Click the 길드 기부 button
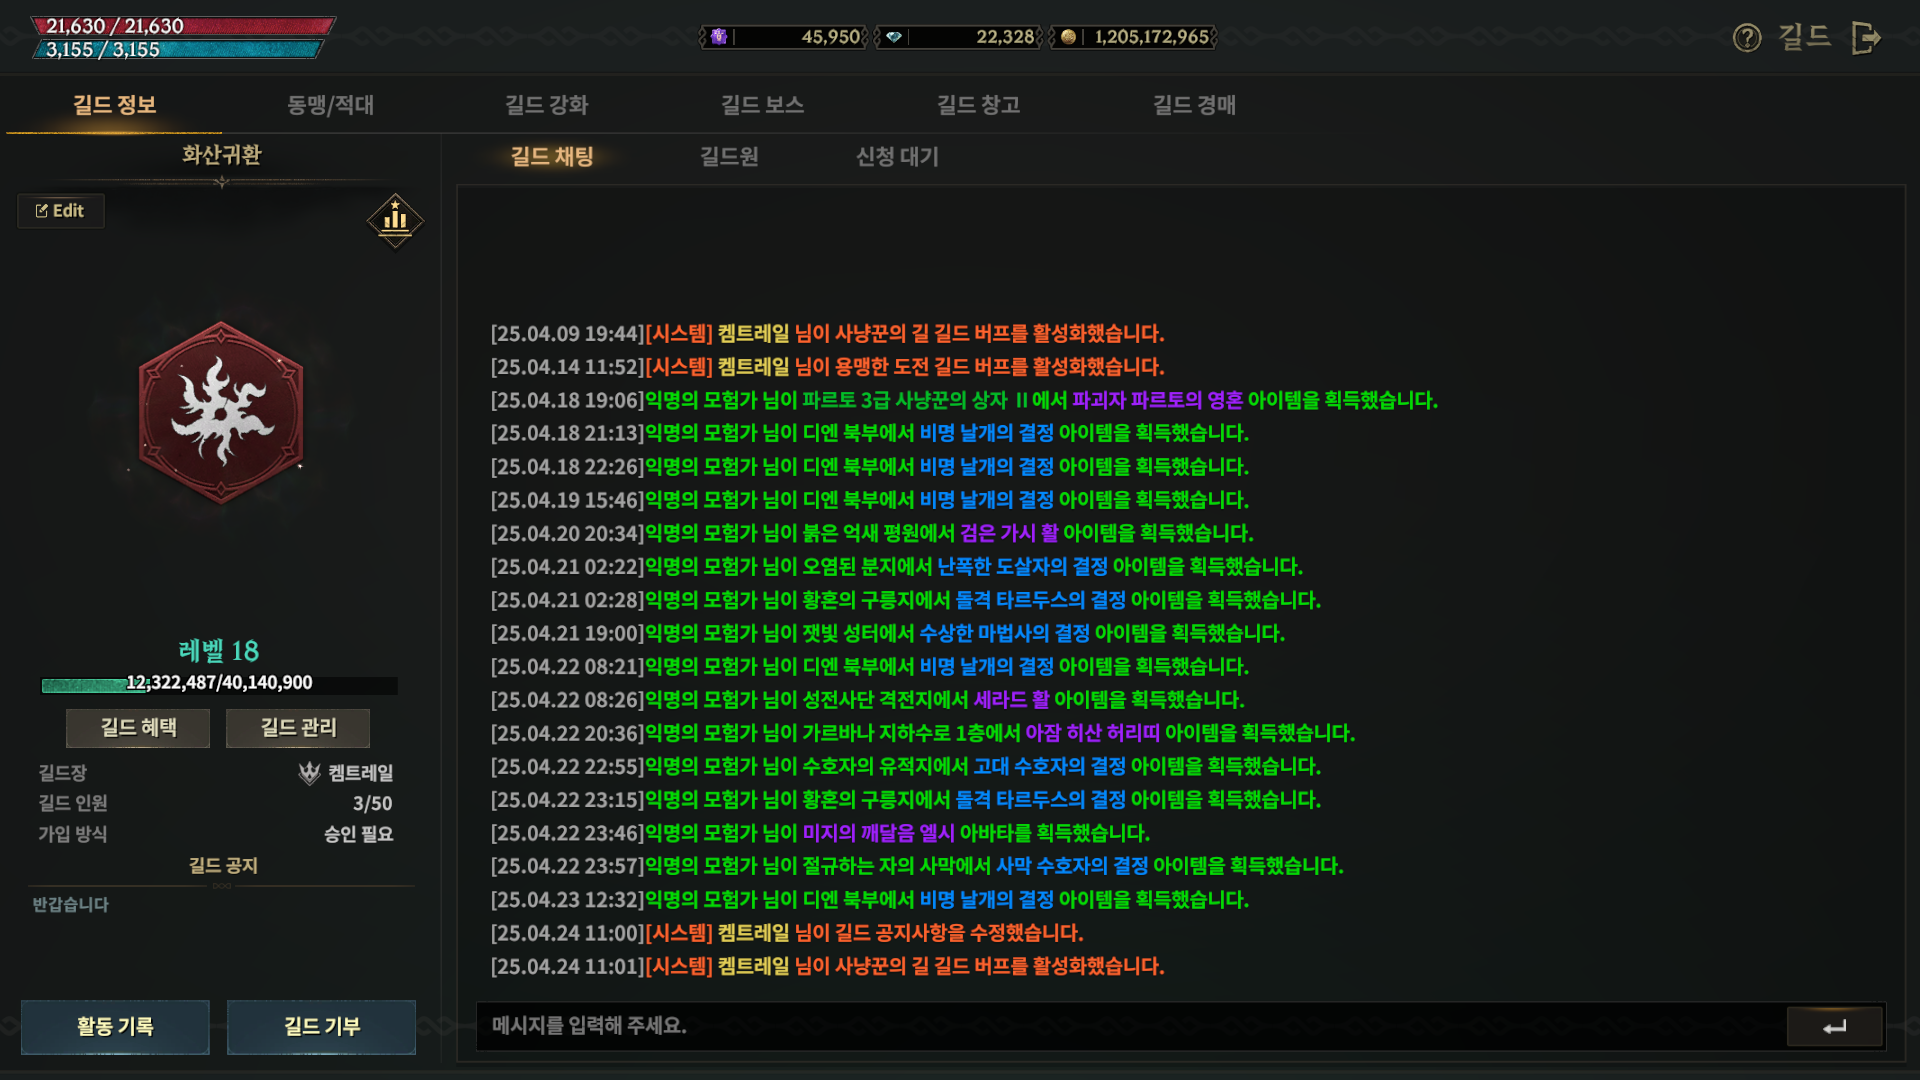Screen dimensions: 1920x1080 tap(321, 1027)
